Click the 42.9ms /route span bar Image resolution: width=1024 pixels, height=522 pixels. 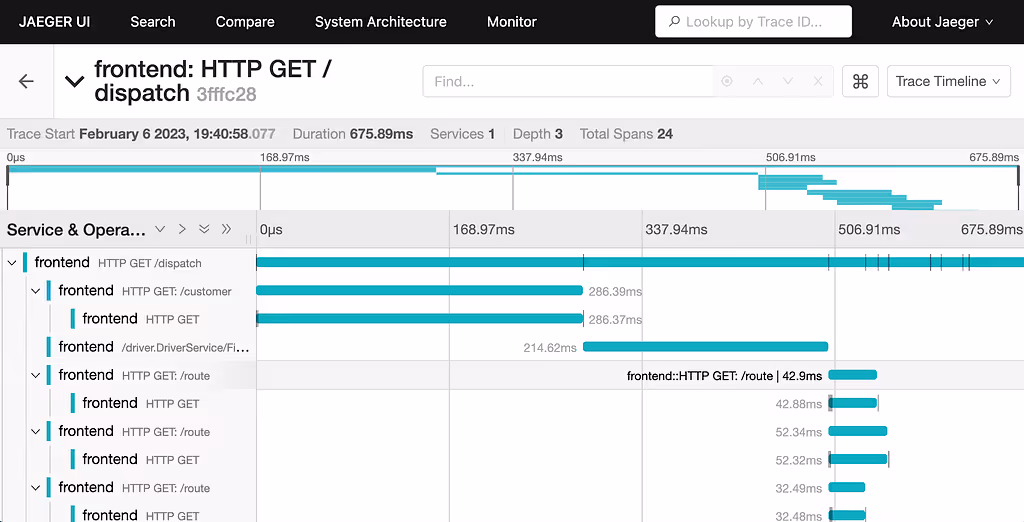(x=853, y=375)
